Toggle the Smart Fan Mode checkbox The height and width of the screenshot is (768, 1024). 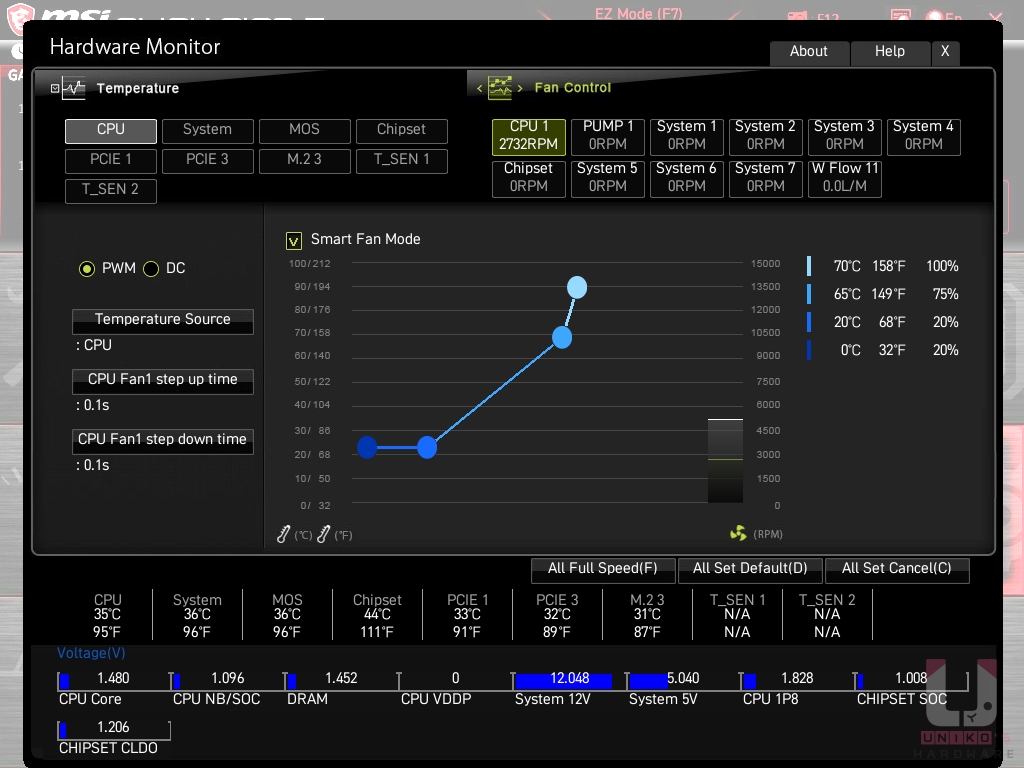294,241
